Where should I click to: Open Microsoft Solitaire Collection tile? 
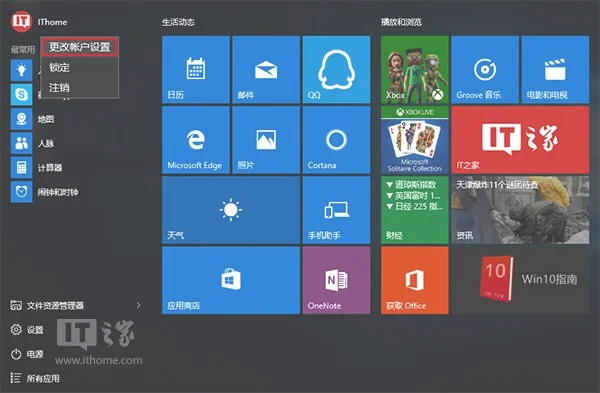(x=415, y=140)
